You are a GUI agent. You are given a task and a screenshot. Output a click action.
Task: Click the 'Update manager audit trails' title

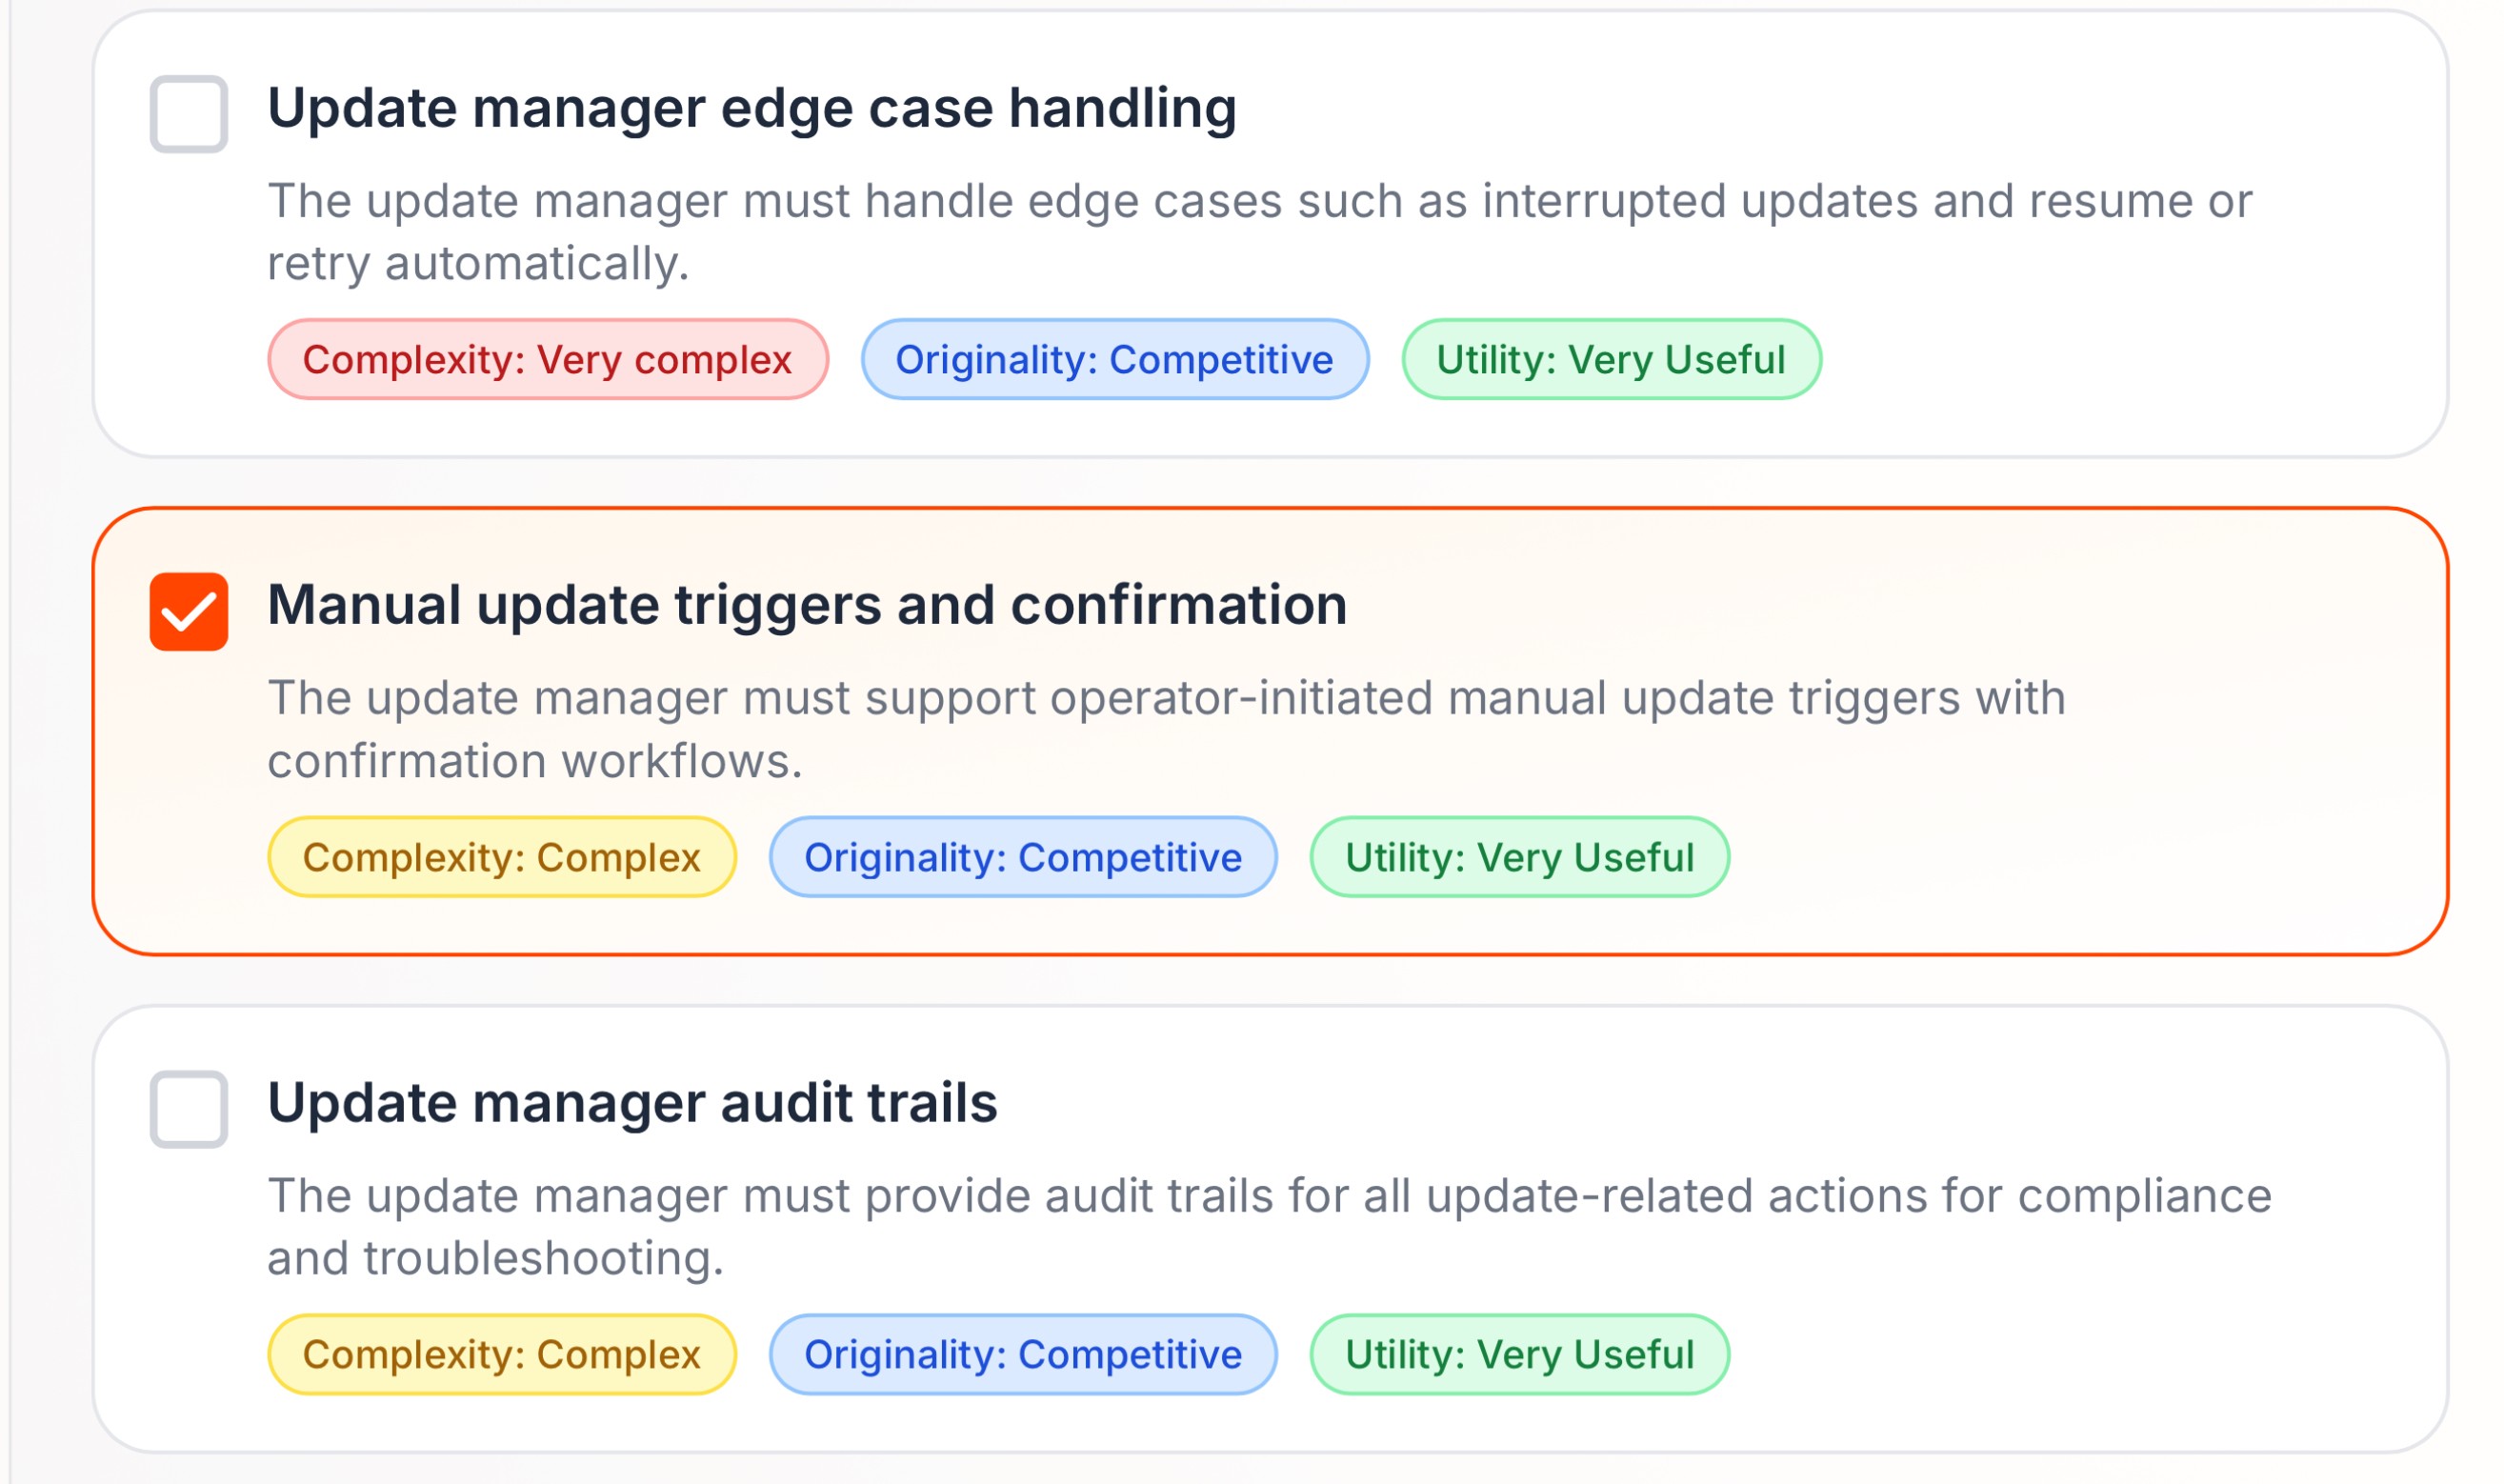coord(631,1102)
